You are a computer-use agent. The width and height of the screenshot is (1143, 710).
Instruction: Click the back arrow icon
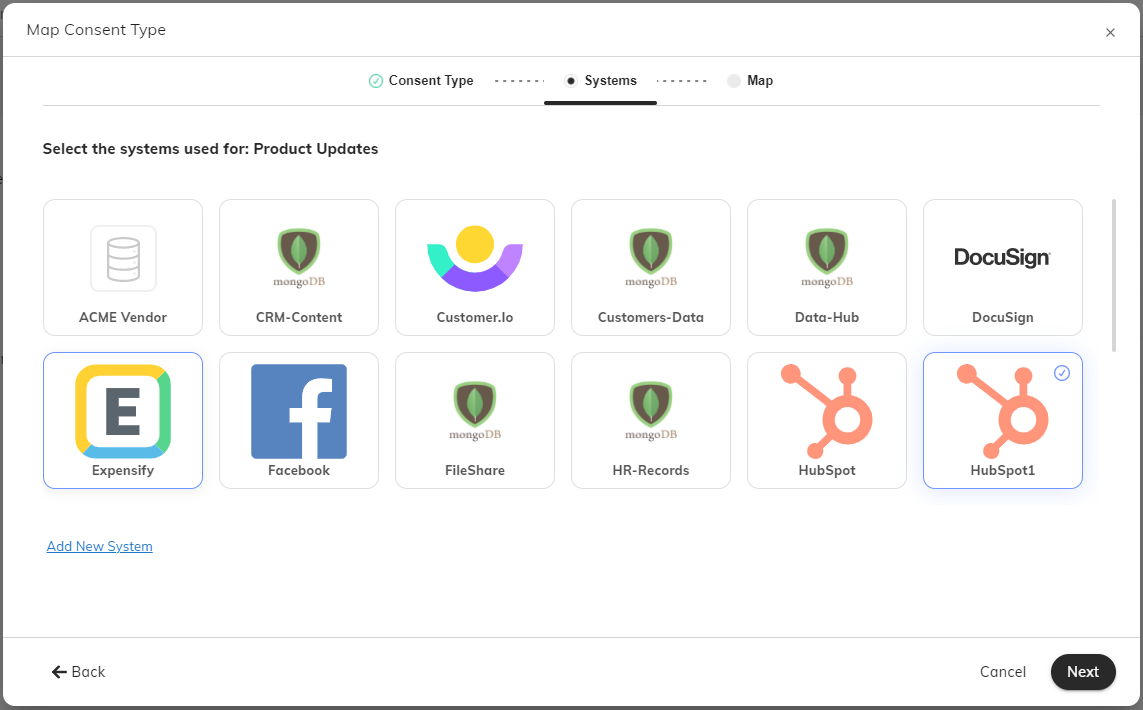[59, 672]
